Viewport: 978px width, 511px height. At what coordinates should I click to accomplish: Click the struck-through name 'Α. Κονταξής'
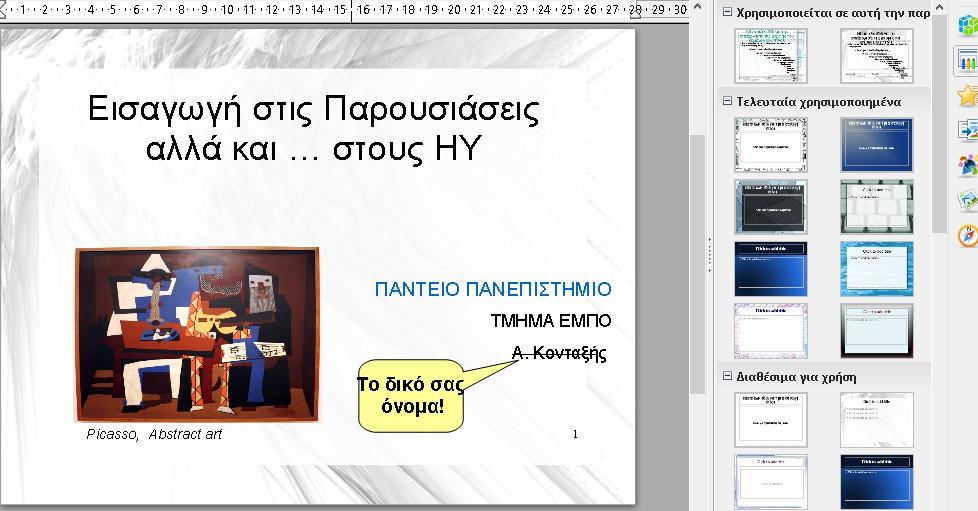point(559,353)
